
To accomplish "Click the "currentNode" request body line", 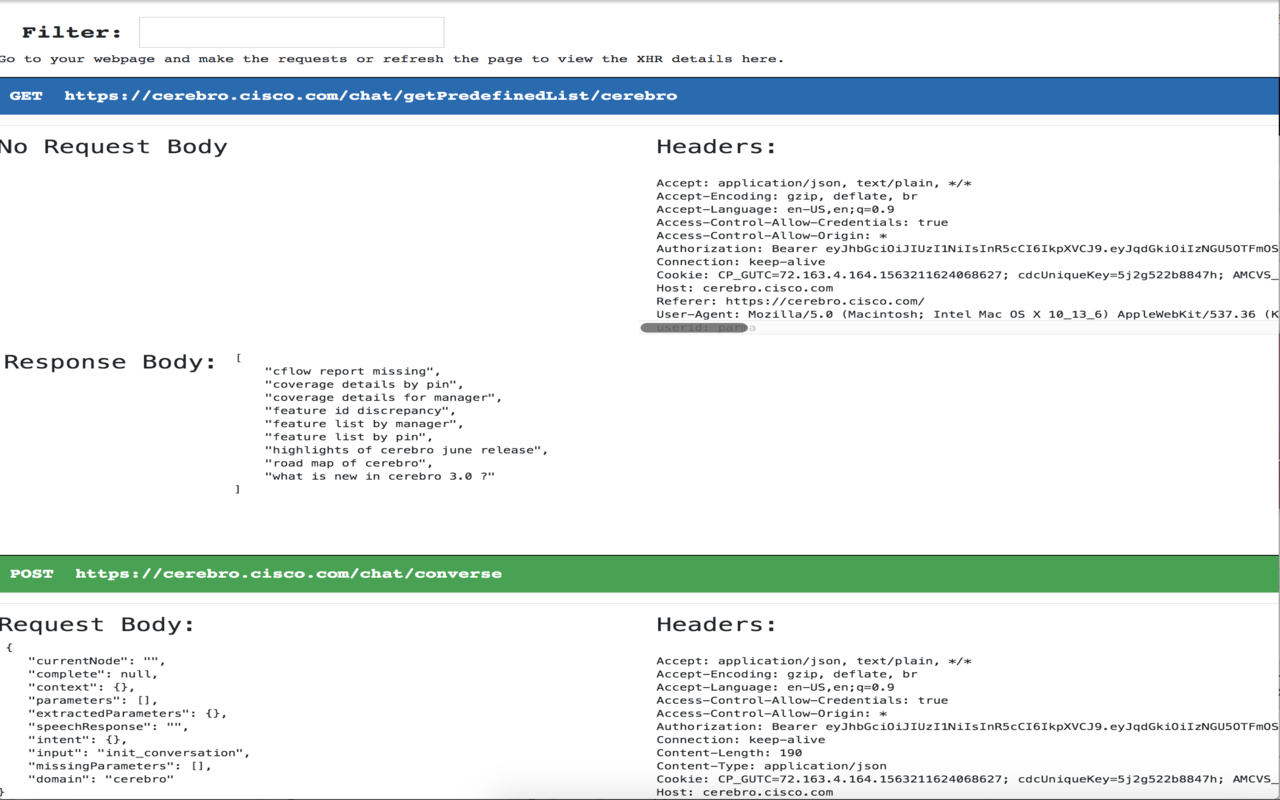I will click(x=97, y=661).
